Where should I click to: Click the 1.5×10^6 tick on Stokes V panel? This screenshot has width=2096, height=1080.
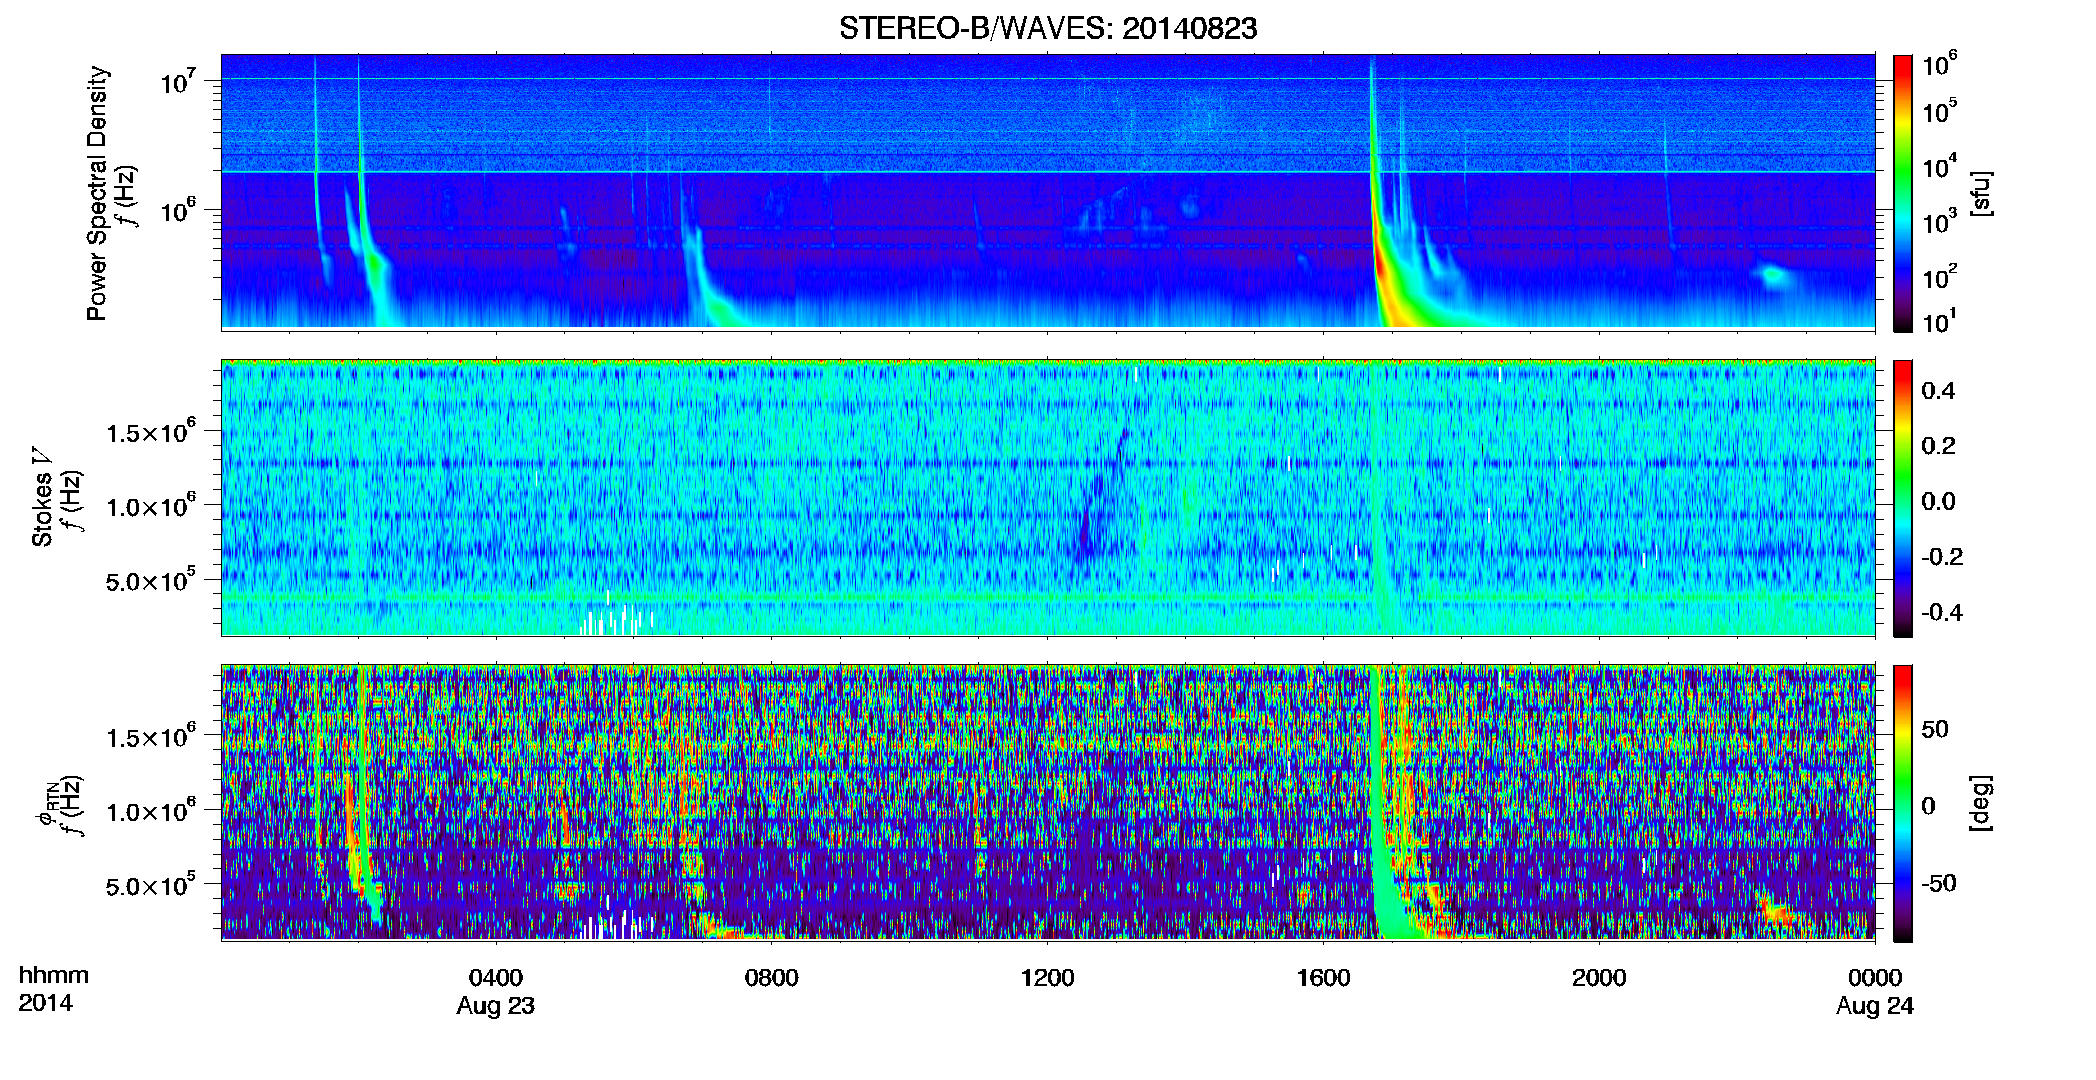pos(151,432)
